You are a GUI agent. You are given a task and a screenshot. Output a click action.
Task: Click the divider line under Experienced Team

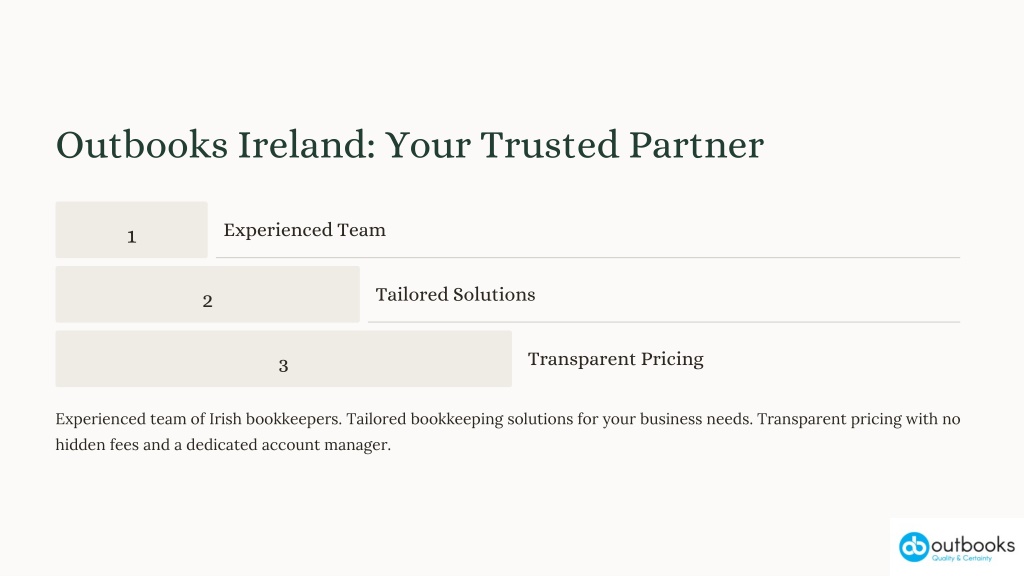588,257
